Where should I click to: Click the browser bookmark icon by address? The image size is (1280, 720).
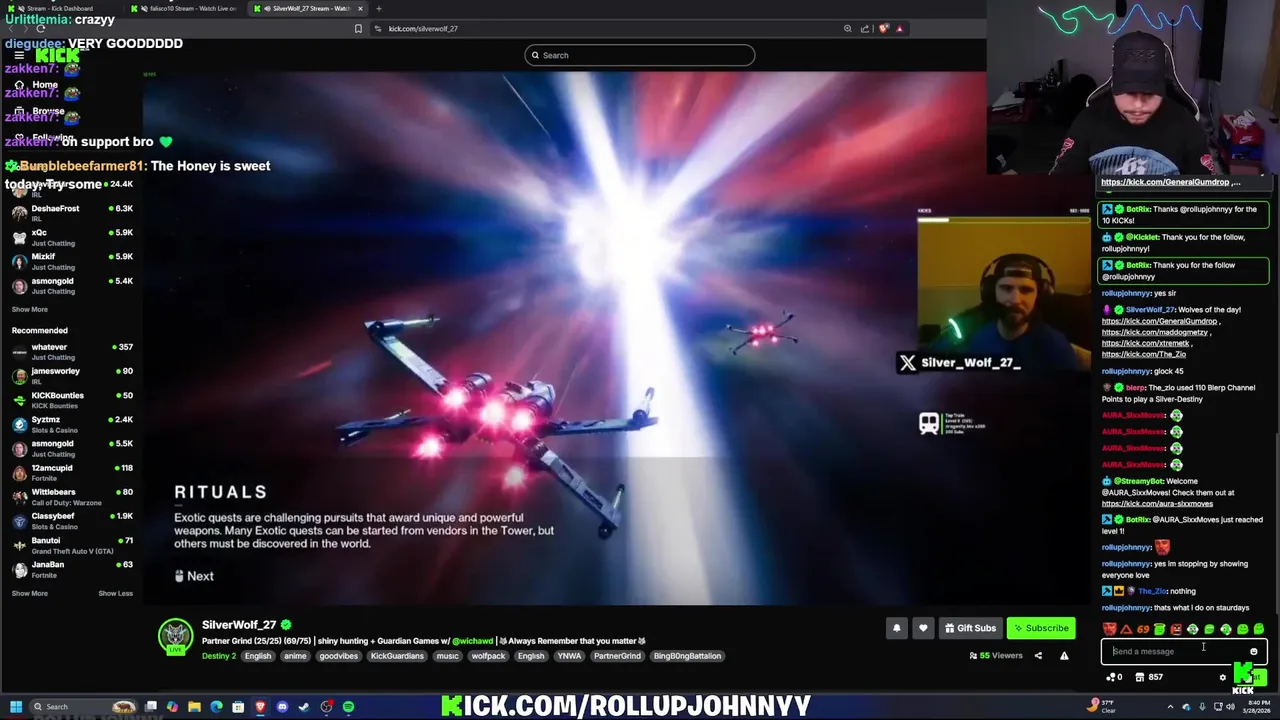pyautogui.click(x=358, y=29)
